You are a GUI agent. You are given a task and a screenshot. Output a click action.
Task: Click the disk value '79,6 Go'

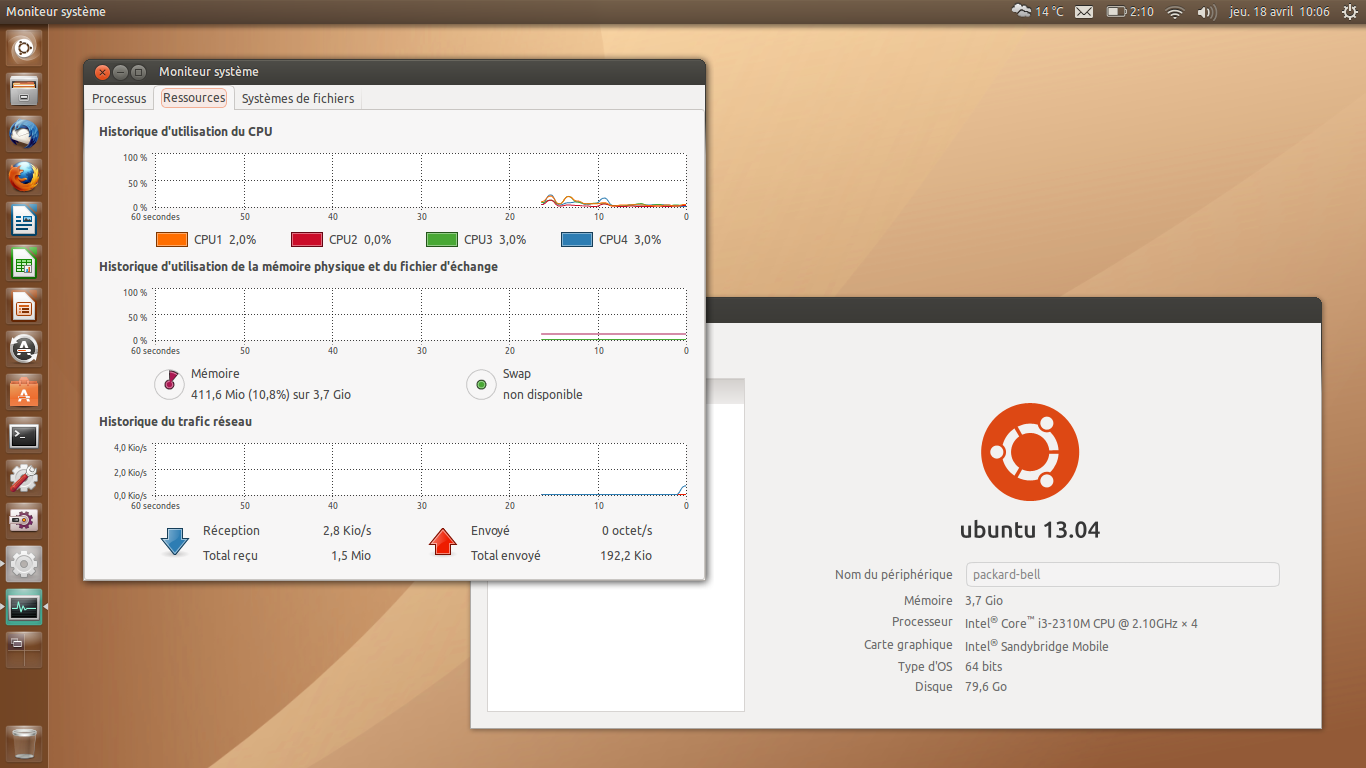[x=986, y=688]
